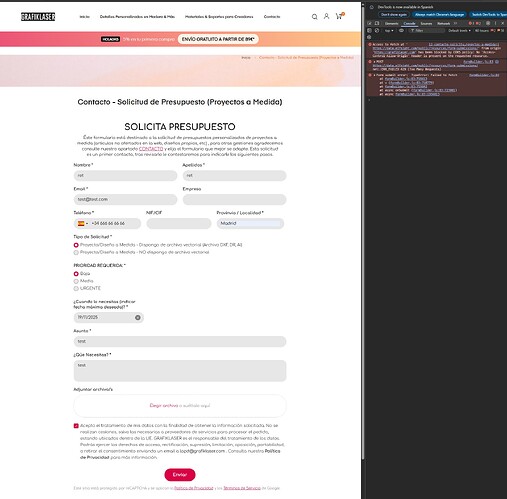
Task: Click the POST error's AI assistance icon
Action: [x=497, y=62]
